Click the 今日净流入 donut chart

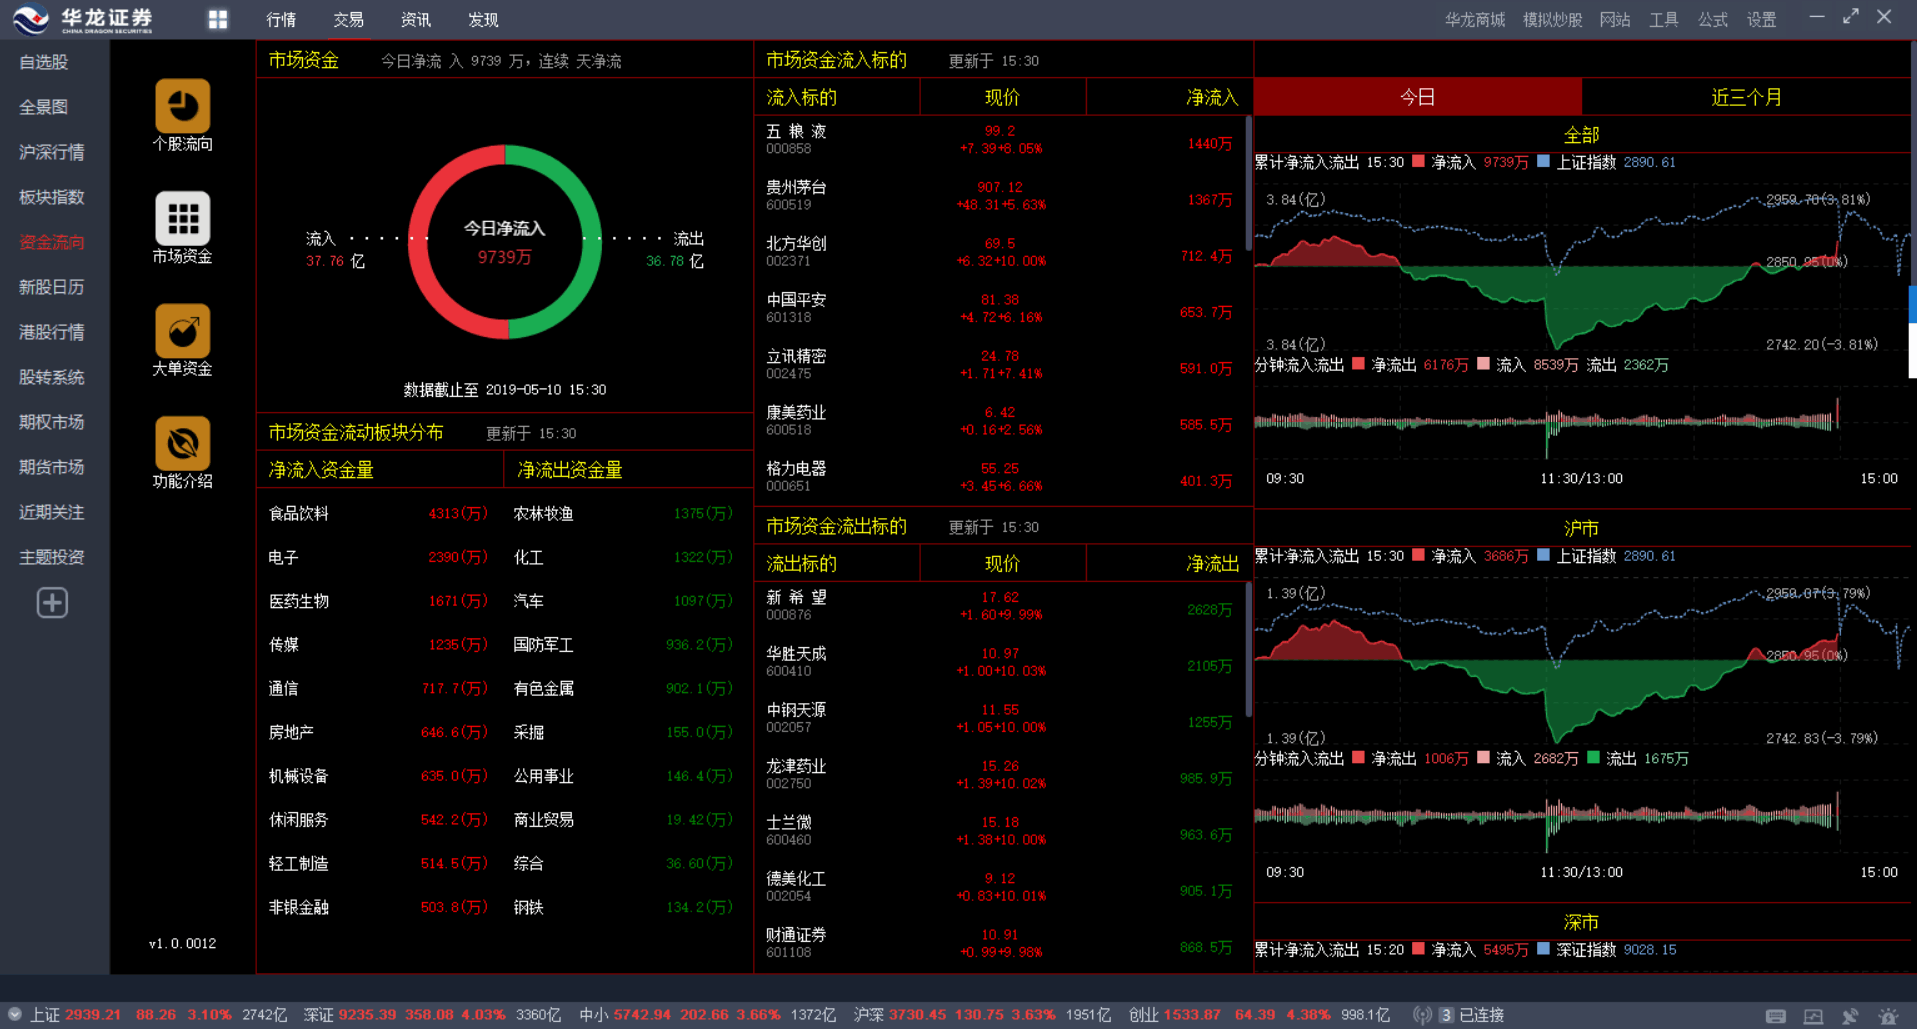tap(505, 242)
